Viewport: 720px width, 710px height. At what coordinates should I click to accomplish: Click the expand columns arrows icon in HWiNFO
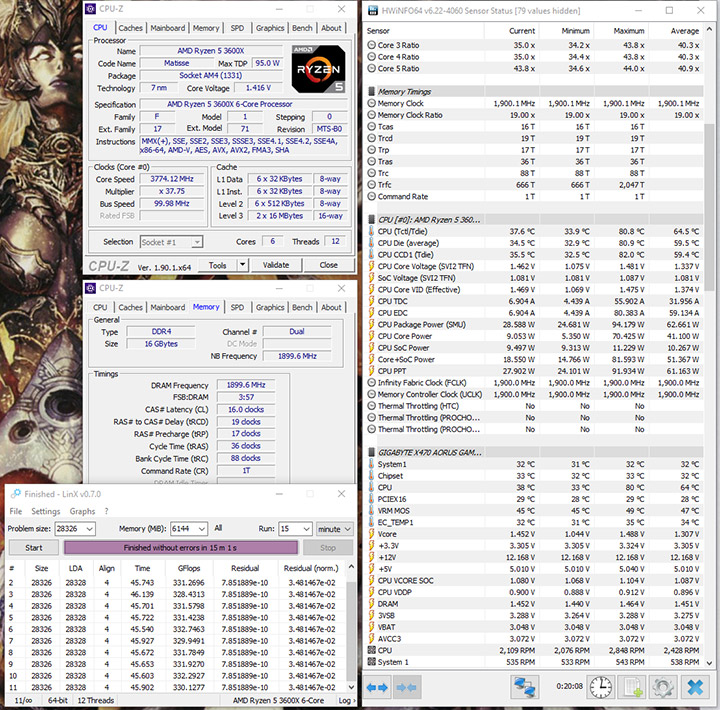pos(378,688)
